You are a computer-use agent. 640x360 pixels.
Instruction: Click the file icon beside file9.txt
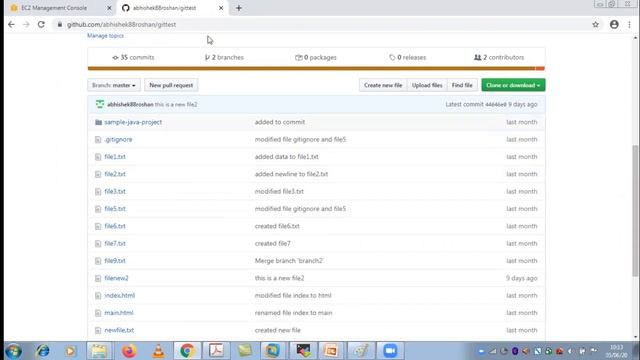[98, 261]
